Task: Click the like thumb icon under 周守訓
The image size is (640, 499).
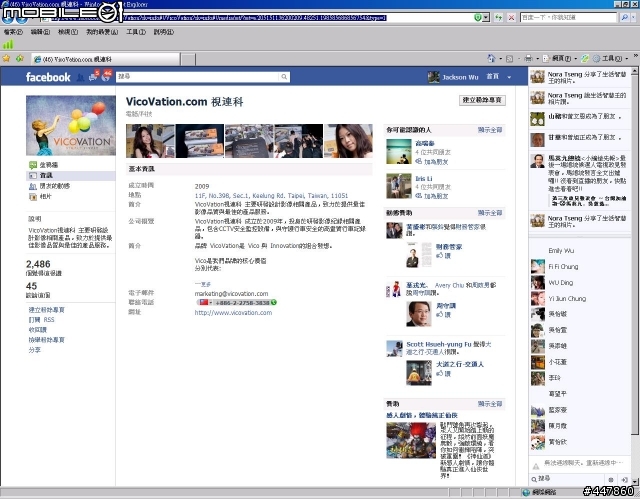Action: 439,315
